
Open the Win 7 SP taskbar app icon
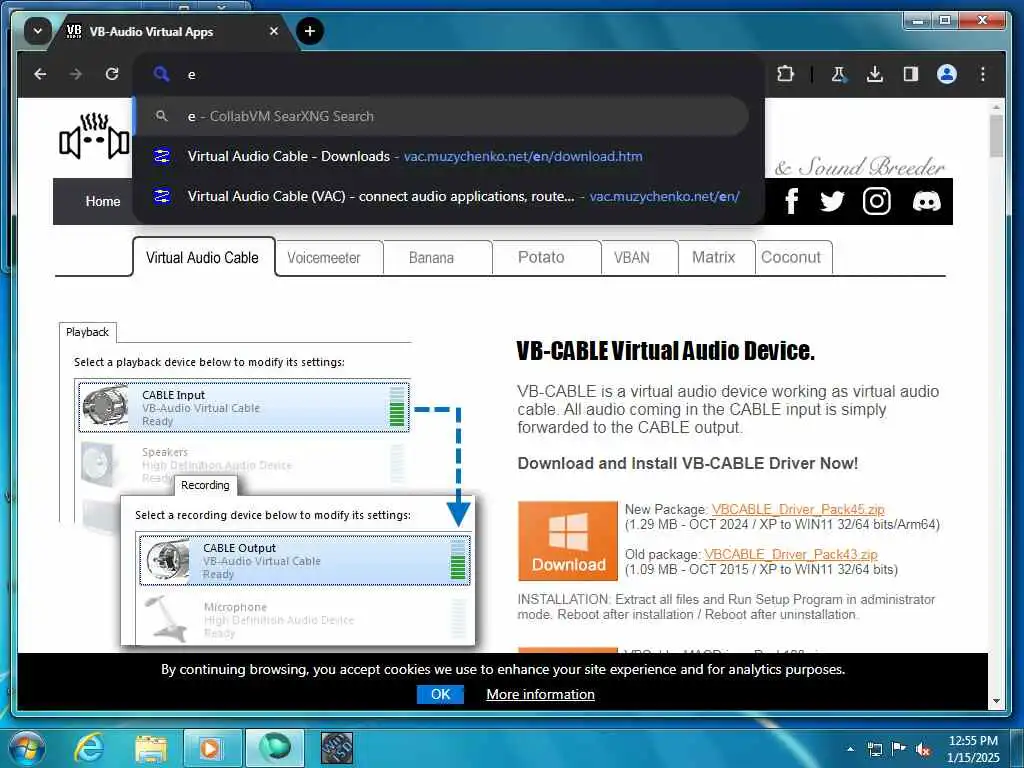(337, 748)
